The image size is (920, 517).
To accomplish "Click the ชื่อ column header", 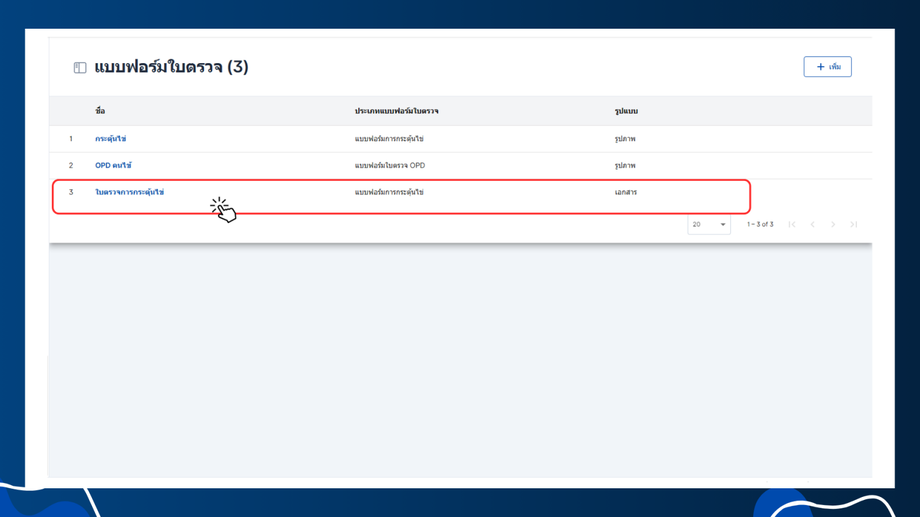I will click(x=100, y=111).
